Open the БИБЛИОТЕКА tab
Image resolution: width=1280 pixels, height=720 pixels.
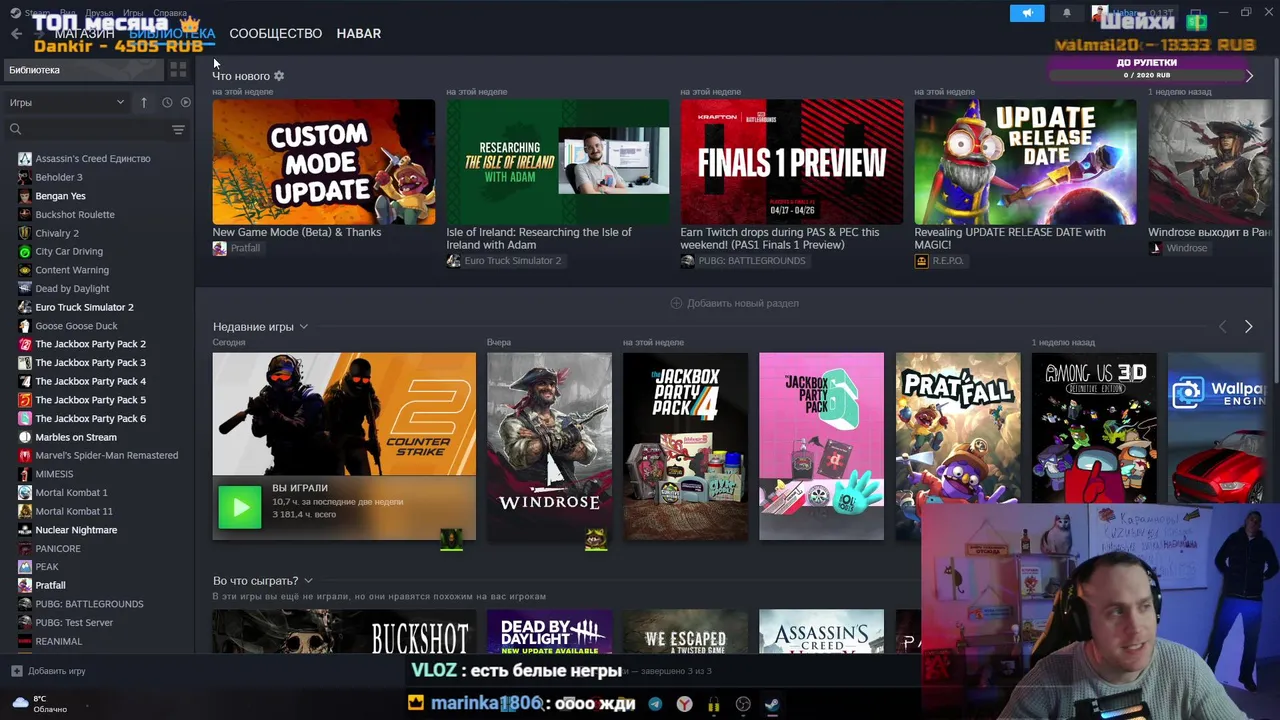pyautogui.click(x=172, y=34)
